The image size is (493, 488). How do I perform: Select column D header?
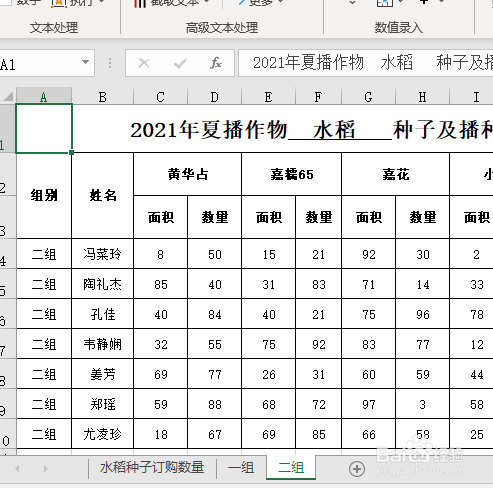[x=214, y=97]
